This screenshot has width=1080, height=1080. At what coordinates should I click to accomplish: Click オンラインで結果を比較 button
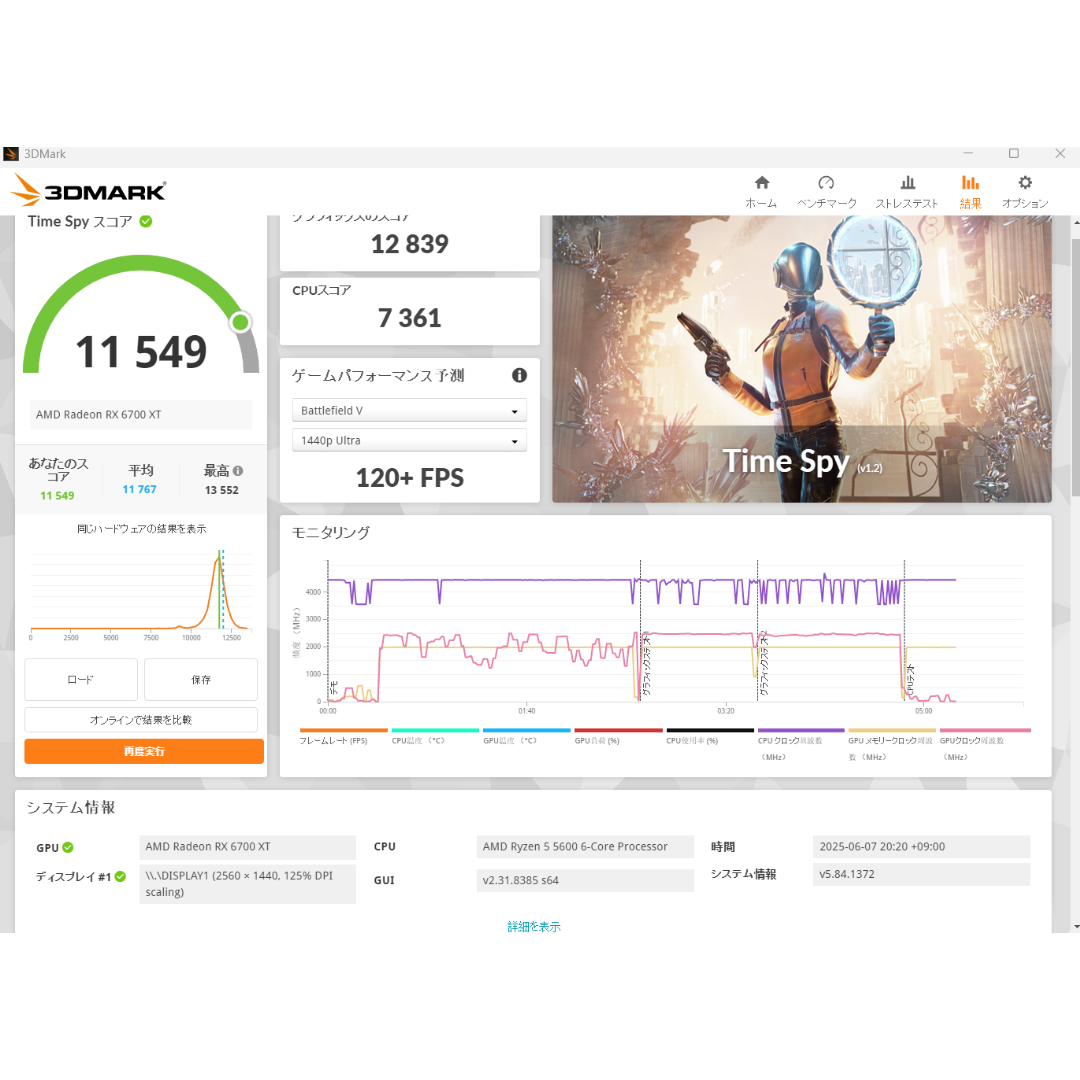click(141, 719)
